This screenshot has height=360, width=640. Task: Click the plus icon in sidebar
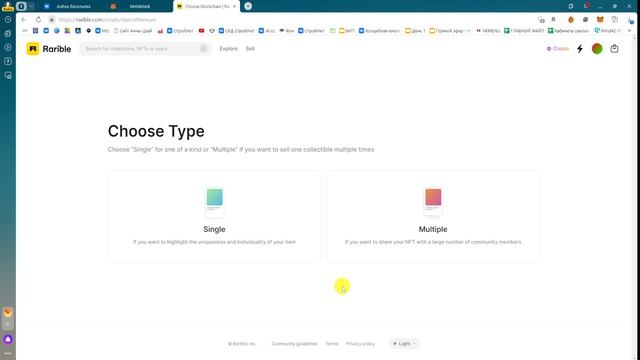pos(8,325)
